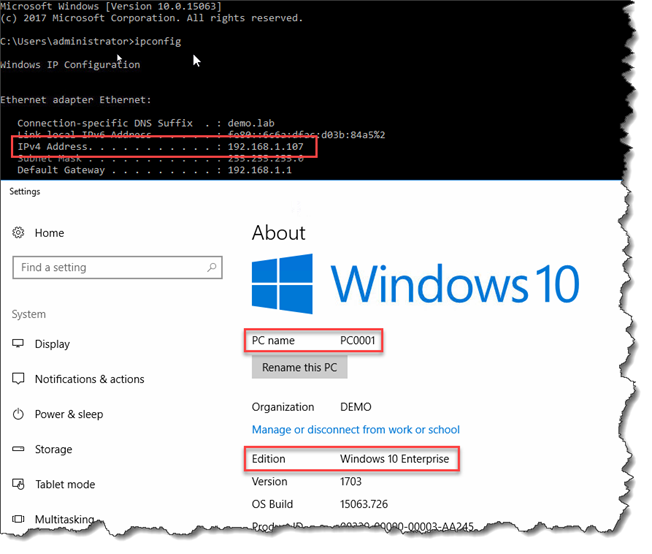The width and height of the screenshot is (652, 554).
Task: Select Version value 1703
Action: point(351,482)
